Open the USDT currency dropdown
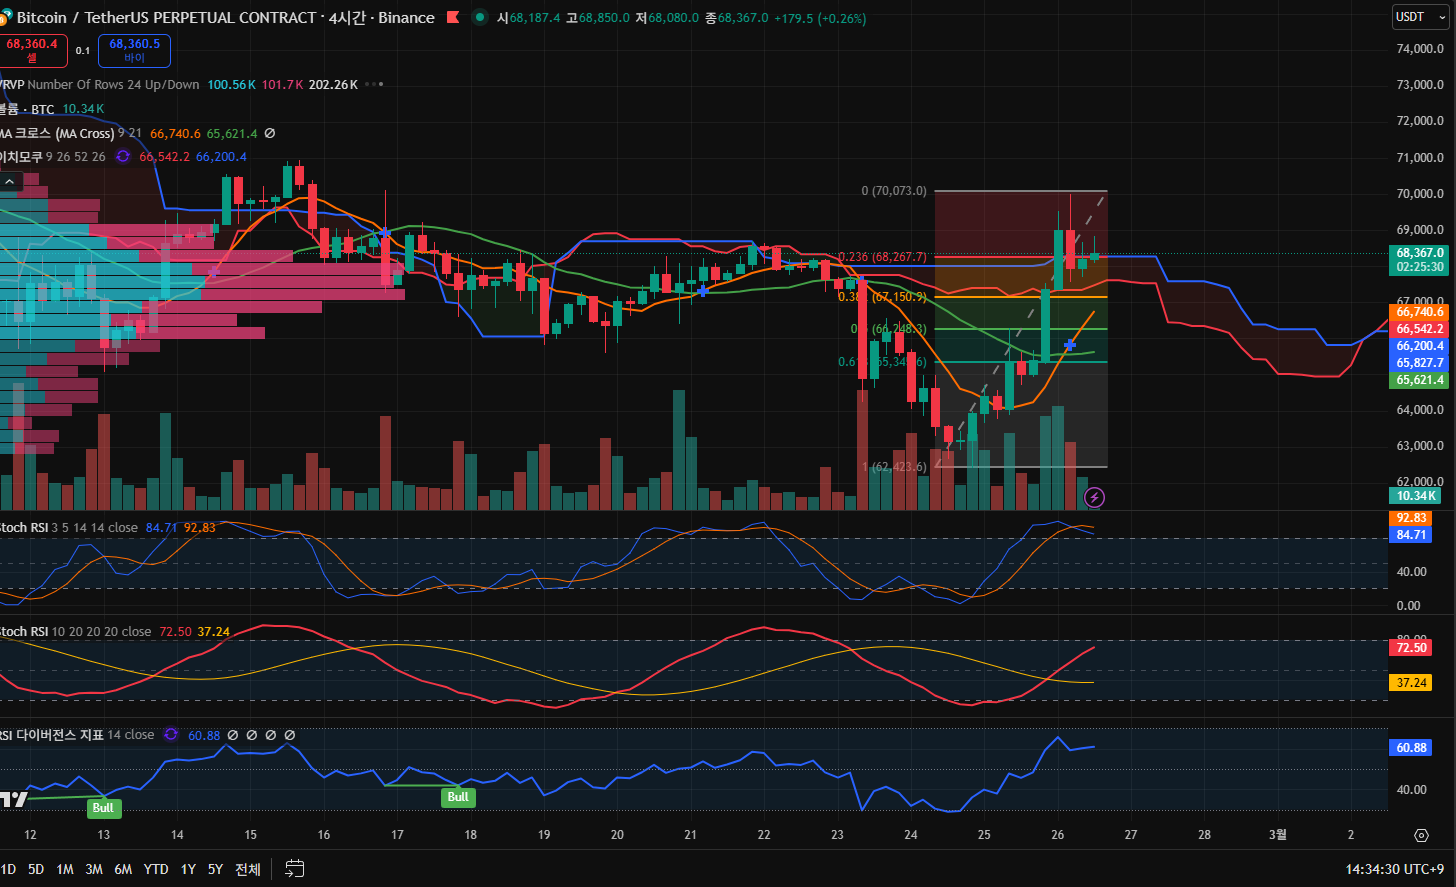The height and width of the screenshot is (887, 1456). (x=1418, y=17)
